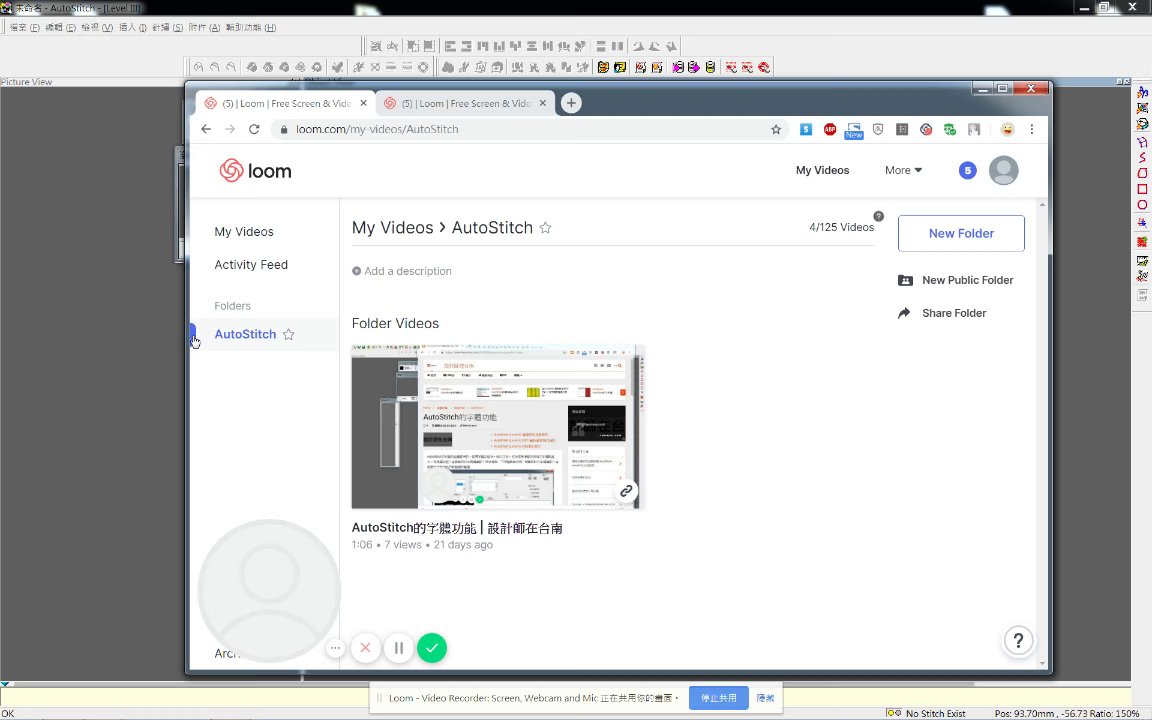Open My Videos in the top navigation
The width and height of the screenshot is (1152, 720).
pyautogui.click(x=822, y=170)
